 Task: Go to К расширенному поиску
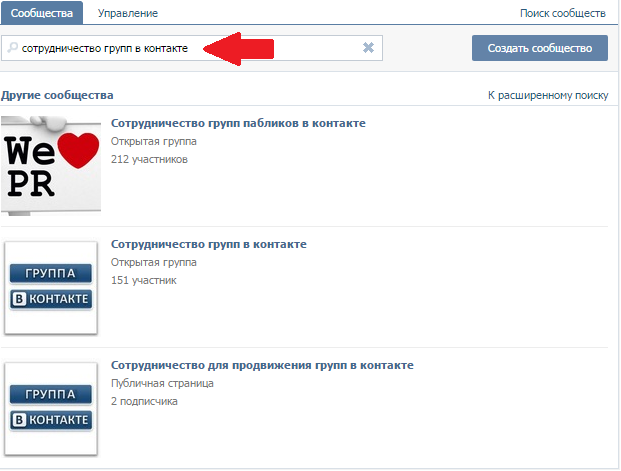point(548,95)
